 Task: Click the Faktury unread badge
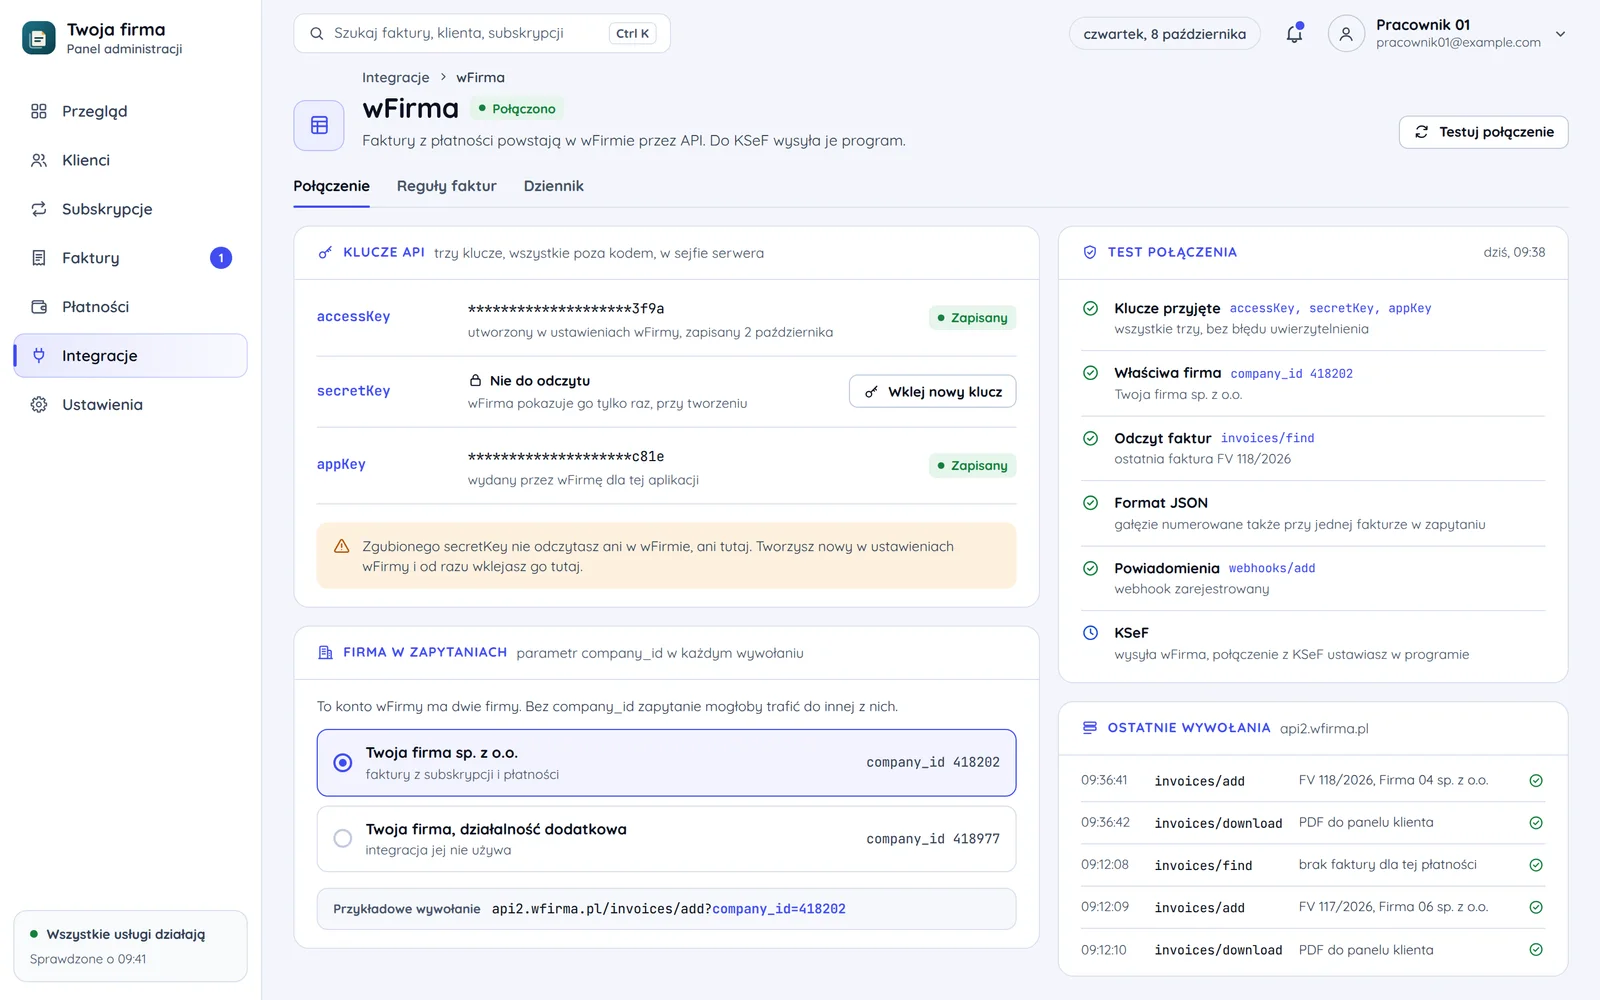[x=221, y=258]
